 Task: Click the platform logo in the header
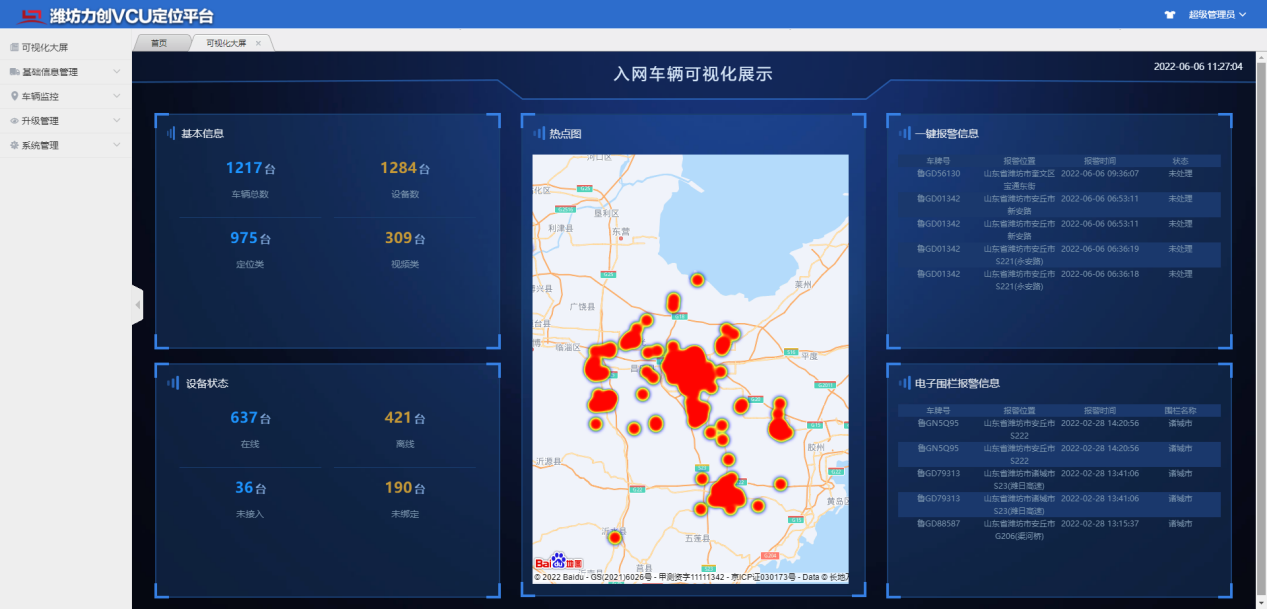(x=33, y=15)
